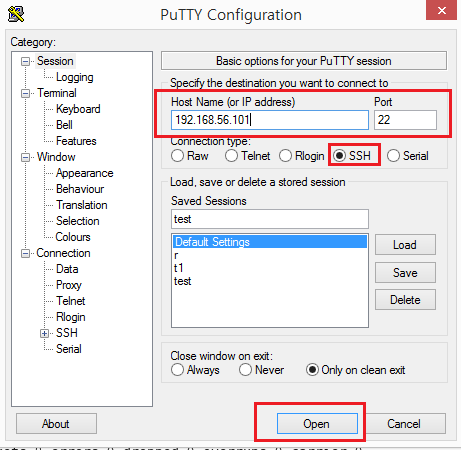This screenshot has height=450, width=461.
Task: Open the Telnet category in tree
Action: coord(71,301)
